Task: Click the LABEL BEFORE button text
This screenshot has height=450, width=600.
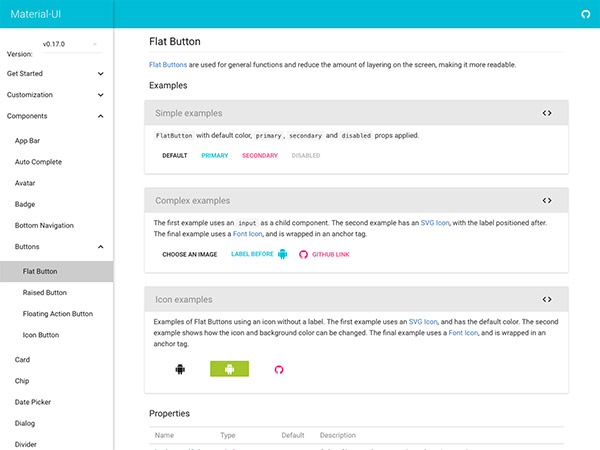Action: [x=252, y=254]
